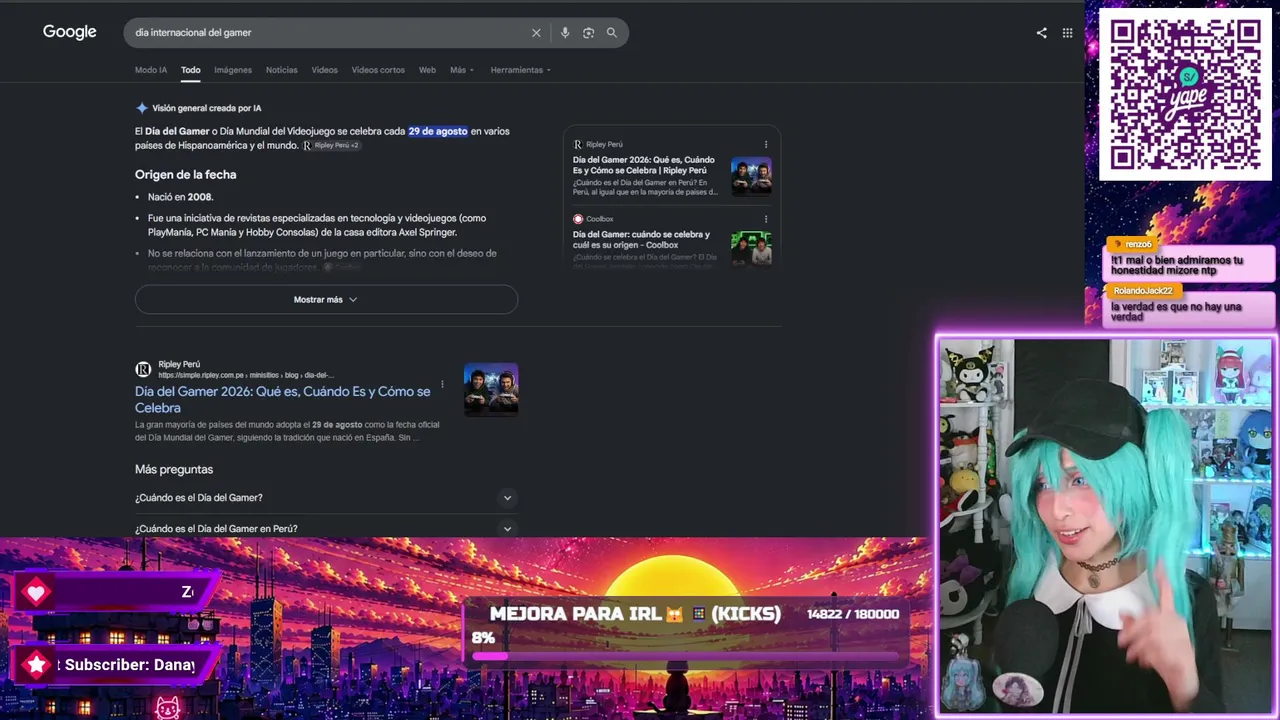Click chat message "admiramos tu honestidad mizore ntp"
1280x720 pixels.
1177,265
